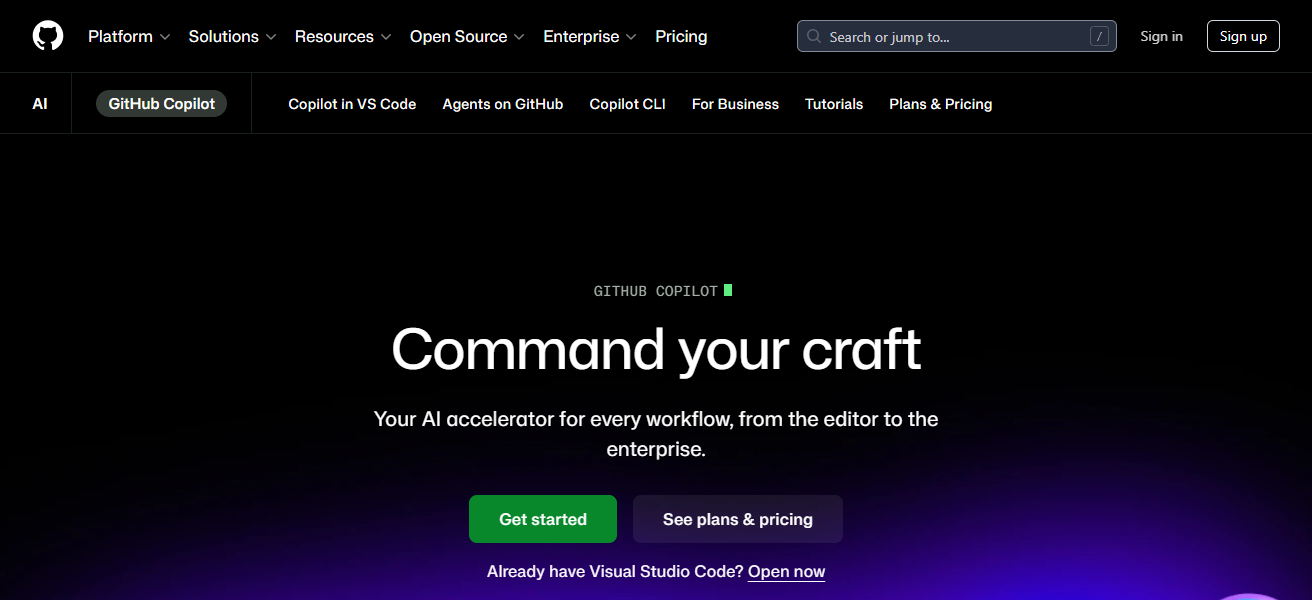Viewport: 1312px width, 600px height.
Task: Select the GitHub Copilot pill
Action: [162, 104]
